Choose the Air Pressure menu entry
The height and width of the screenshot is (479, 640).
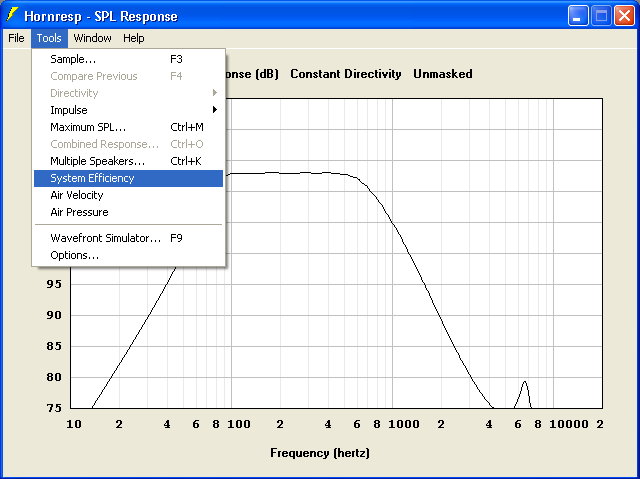click(x=129, y=212)
